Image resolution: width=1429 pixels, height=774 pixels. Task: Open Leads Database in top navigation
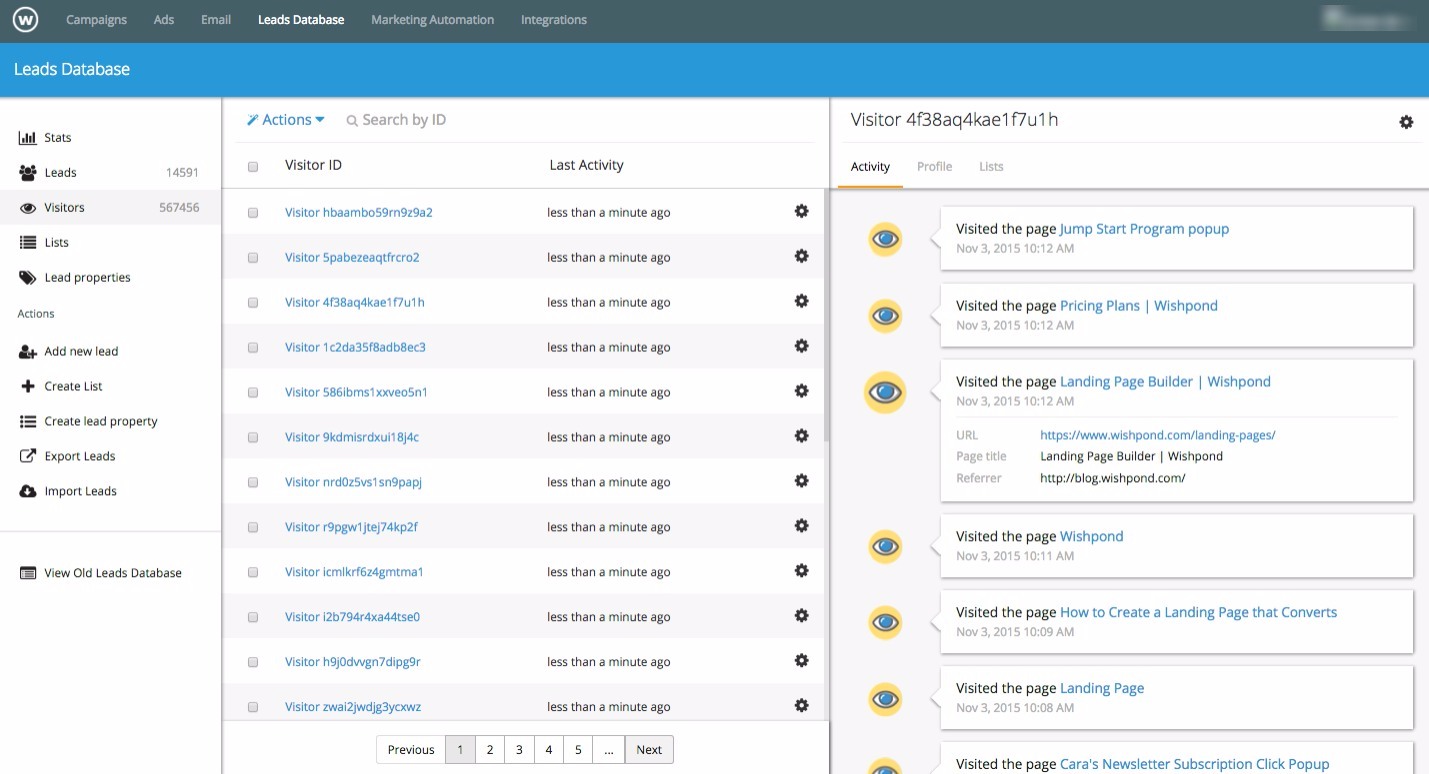tap(301, 20)
